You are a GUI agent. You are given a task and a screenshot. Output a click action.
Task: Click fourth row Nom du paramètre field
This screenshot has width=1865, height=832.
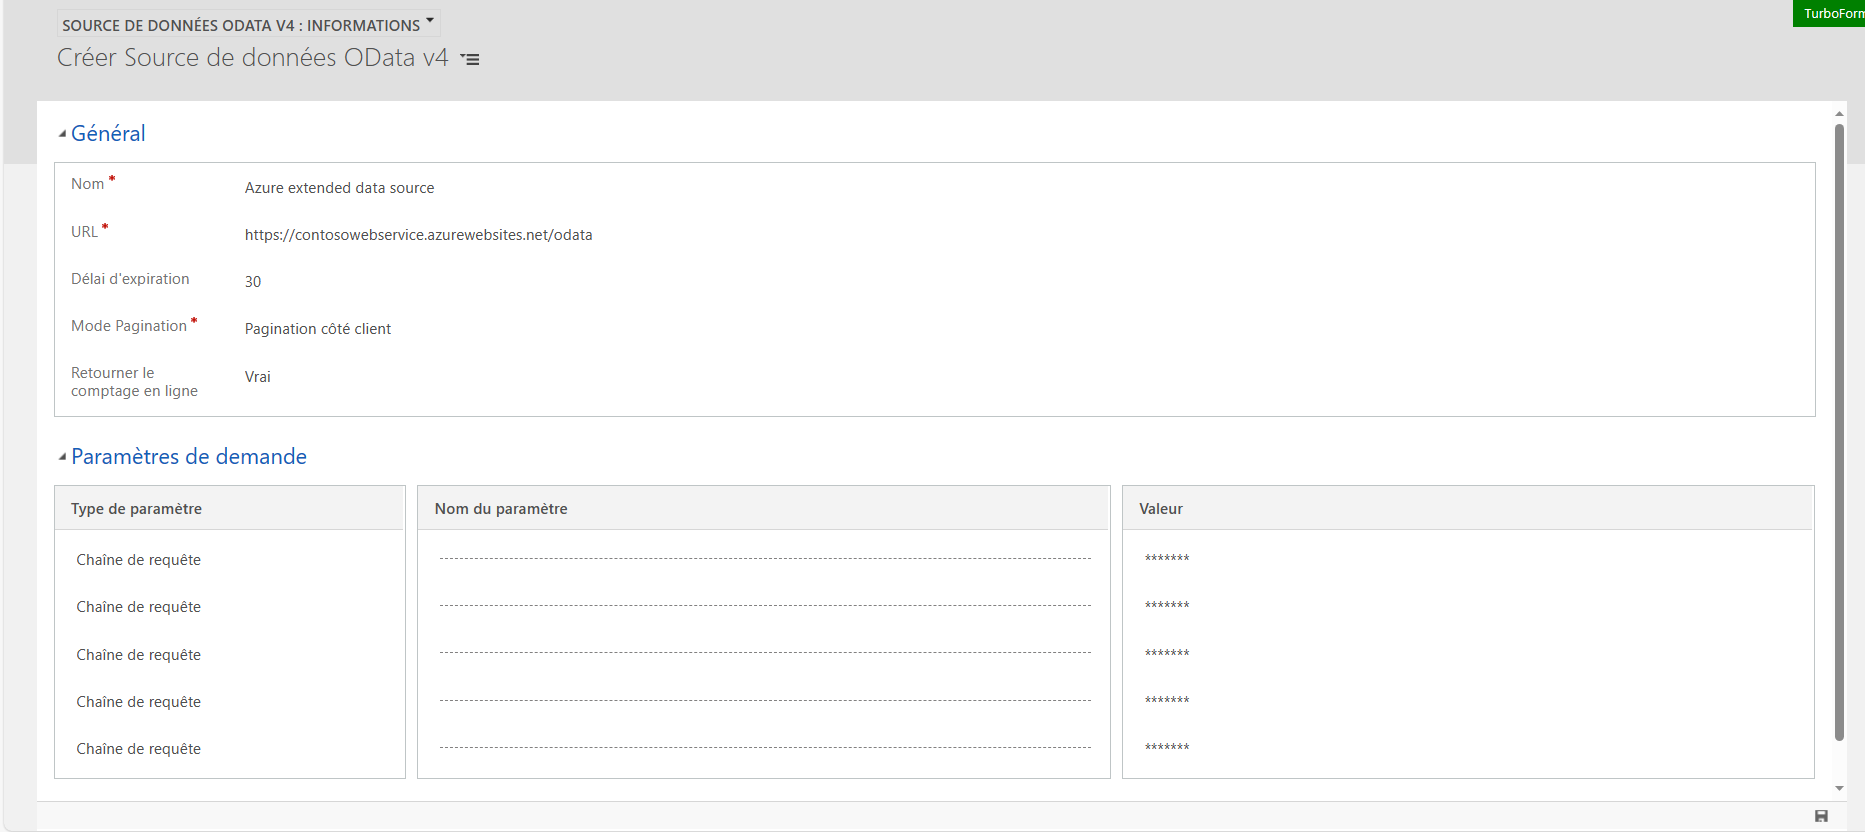[764, 701]
